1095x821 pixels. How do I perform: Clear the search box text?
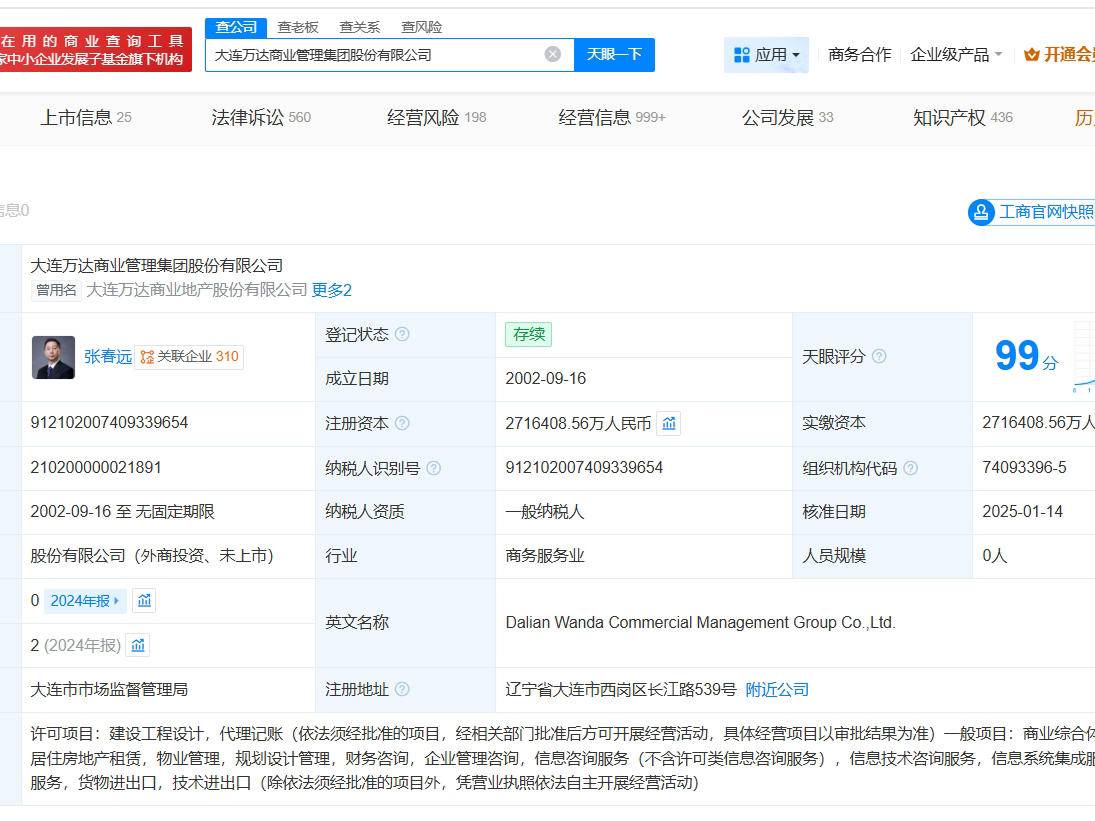point(552,54)
